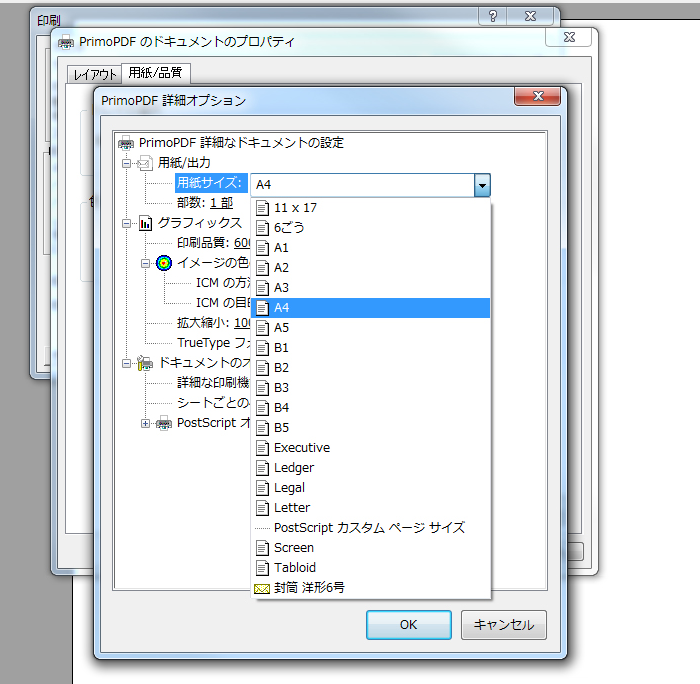Select the 用紙/品質 tab

[155, 73]
